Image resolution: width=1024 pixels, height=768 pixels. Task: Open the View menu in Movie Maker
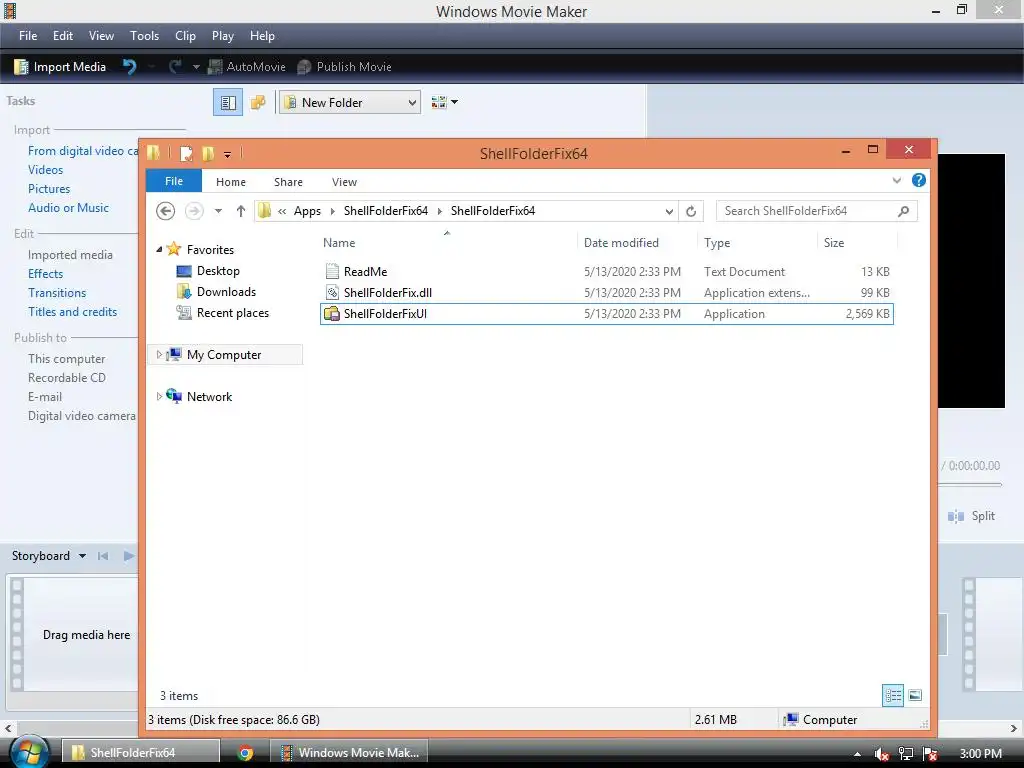click(x=101, y=36)
